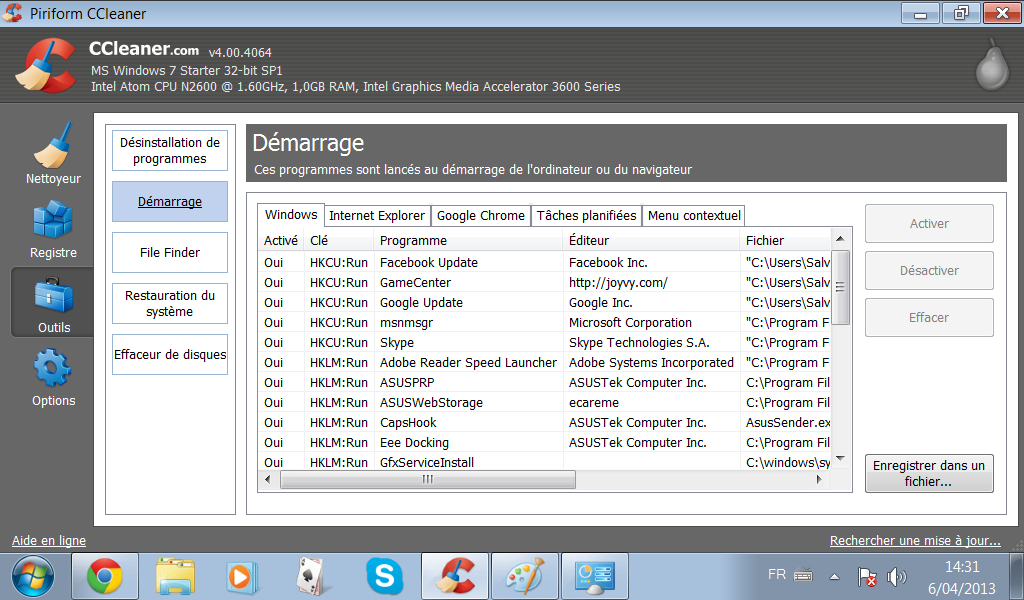Click the volume speaker tray icon
1024x600 pixels.
tap(897, 577)
